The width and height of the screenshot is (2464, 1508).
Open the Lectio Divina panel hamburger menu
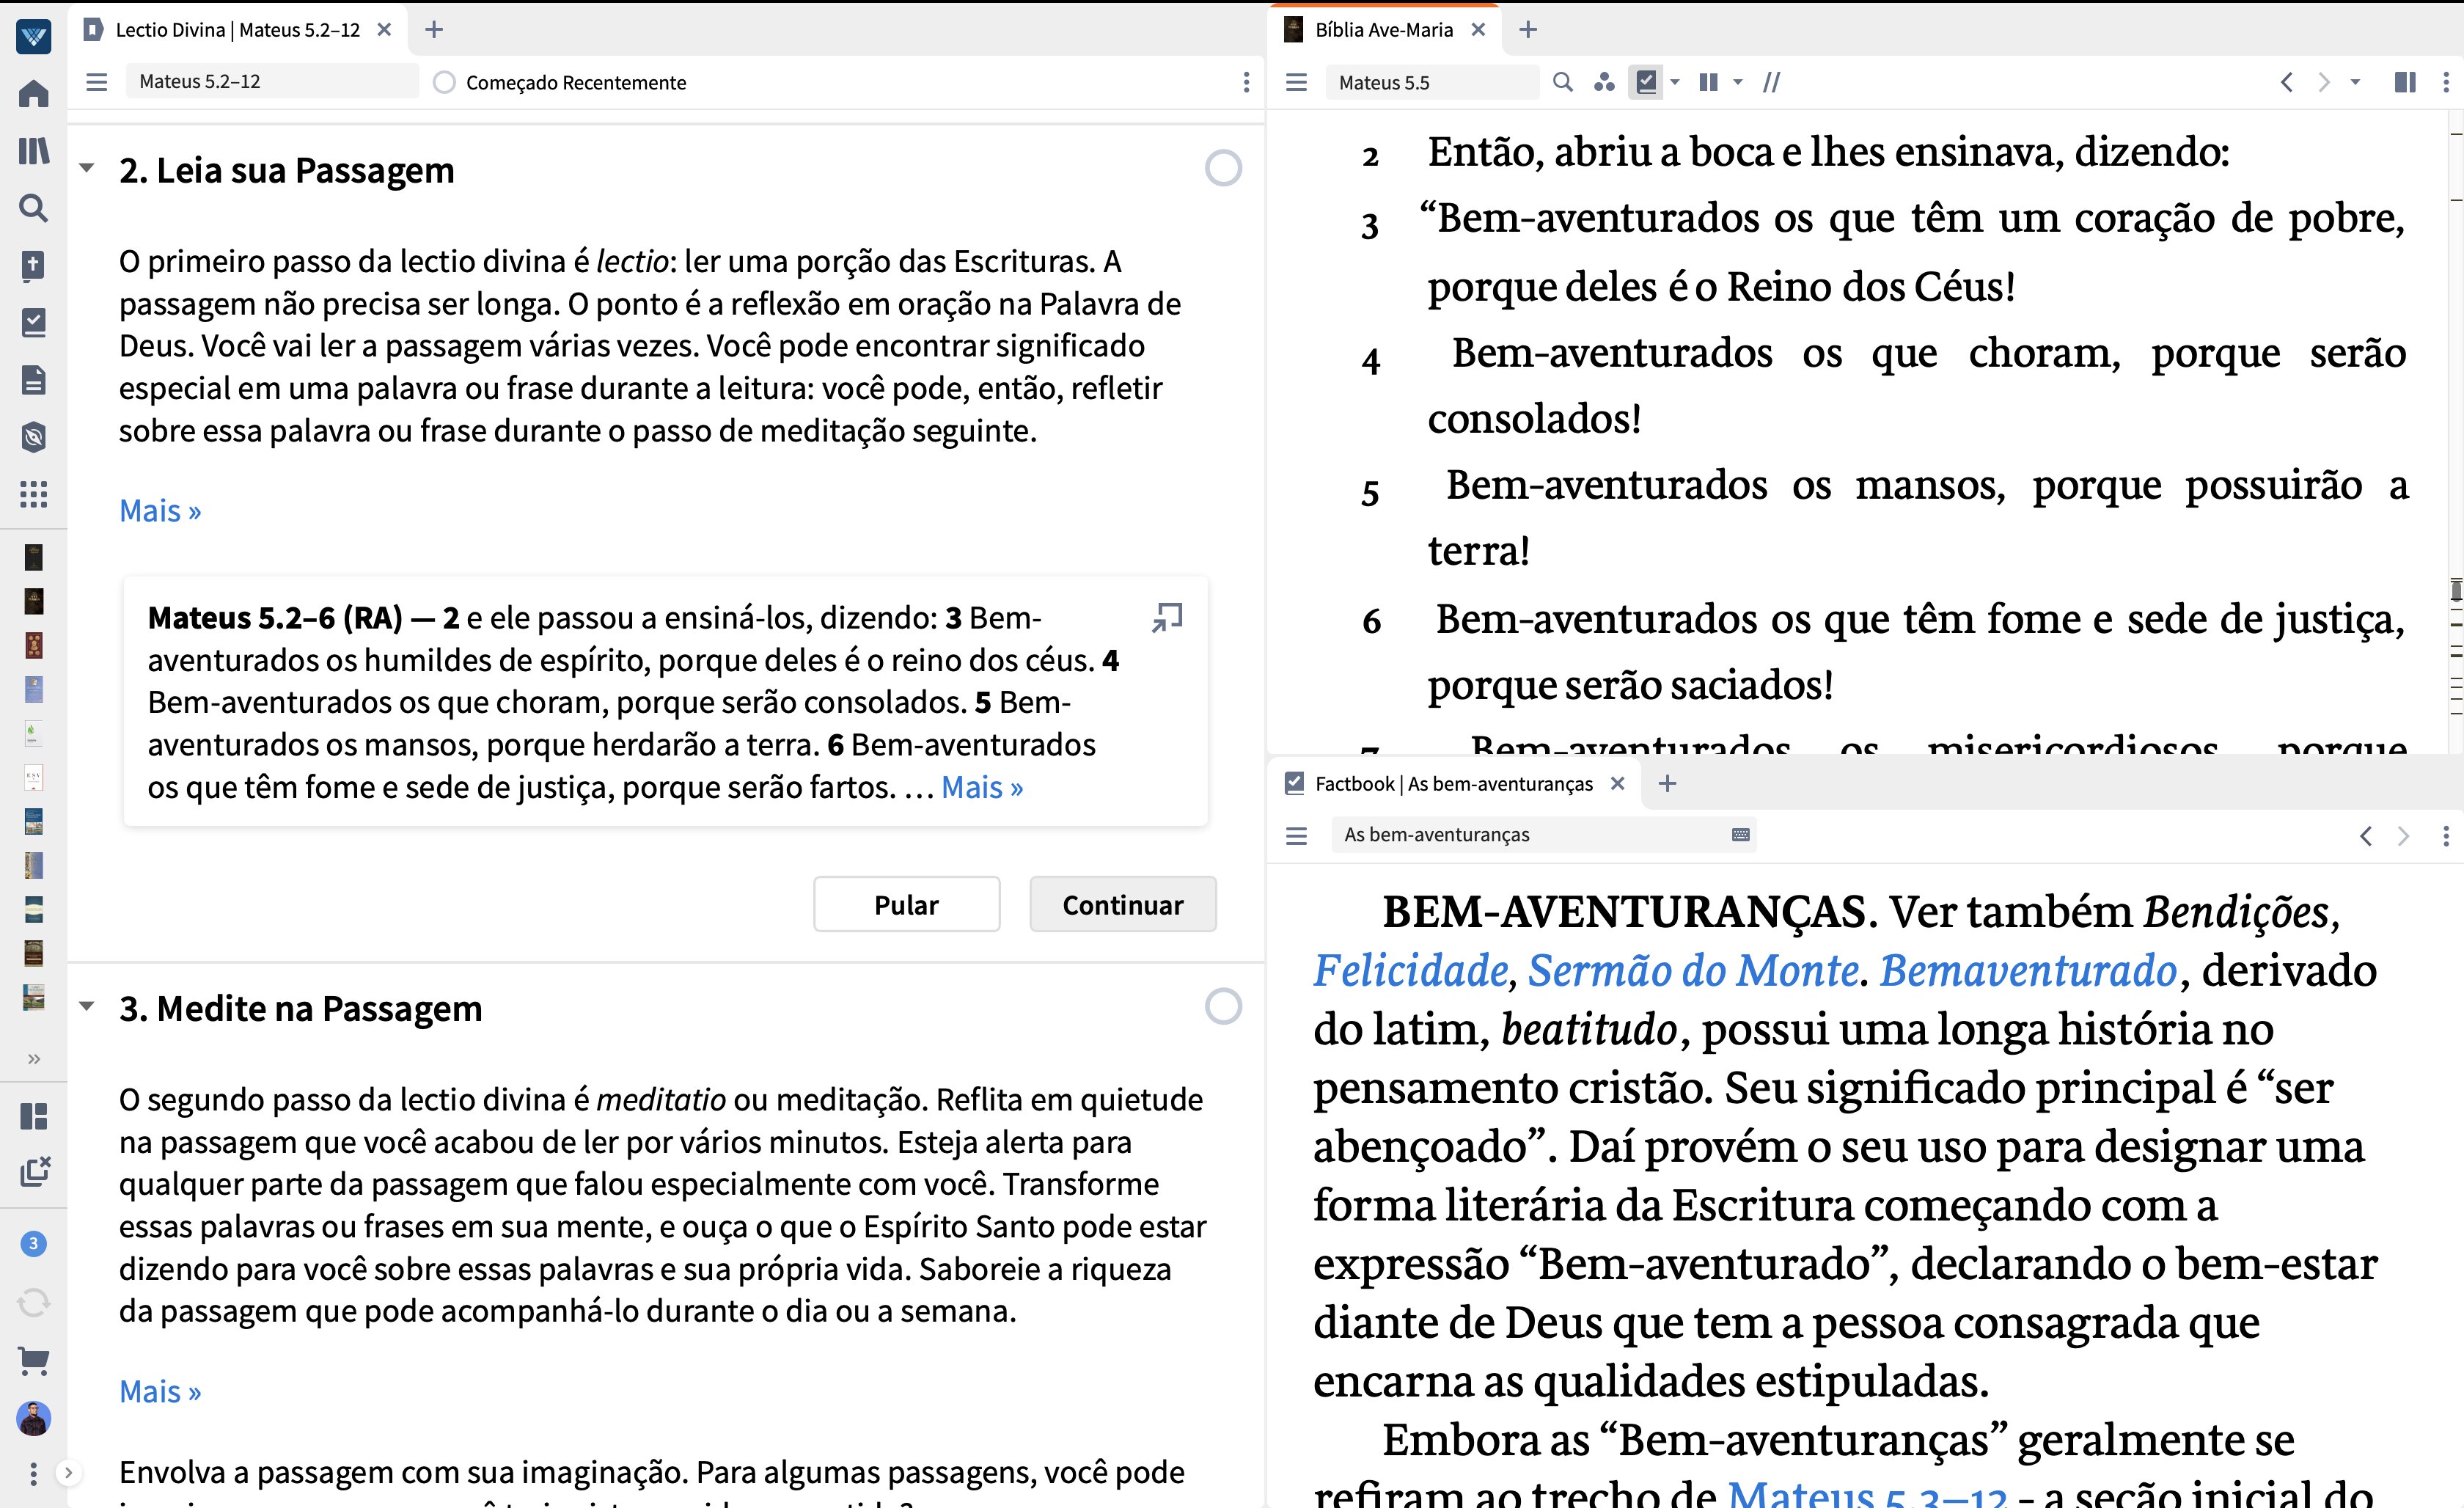(96, 82)
